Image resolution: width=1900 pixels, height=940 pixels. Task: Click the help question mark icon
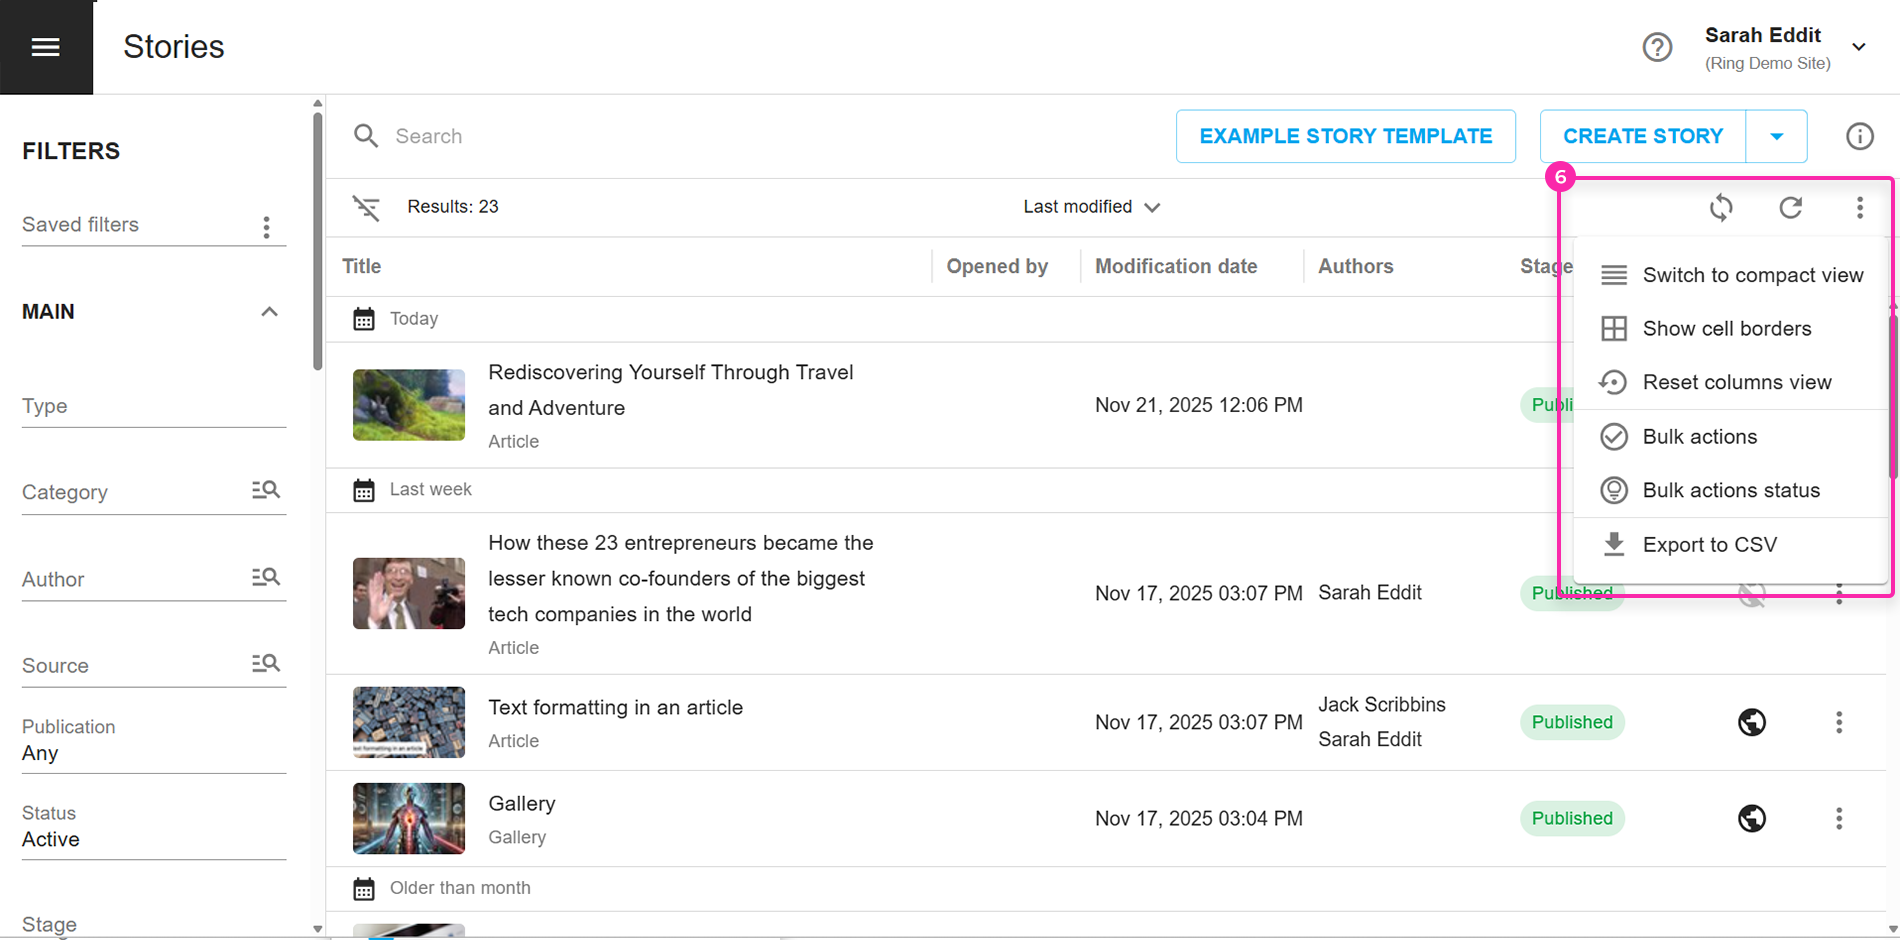(1657, 47)
